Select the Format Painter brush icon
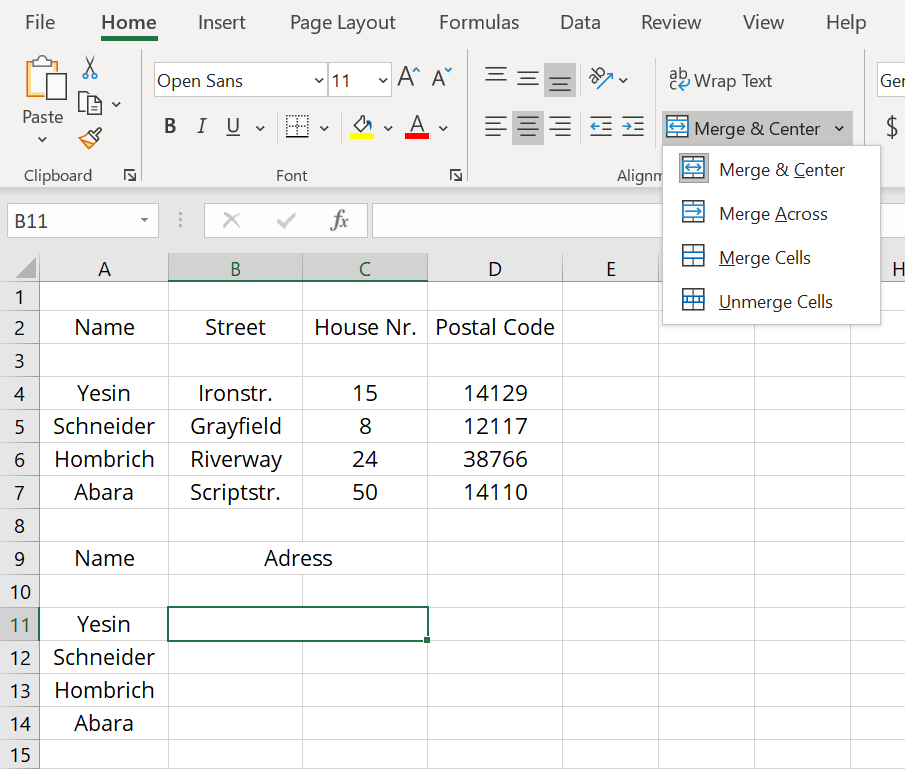The width and height of the screenshot is (905, 769). click(x=90, y=137)
